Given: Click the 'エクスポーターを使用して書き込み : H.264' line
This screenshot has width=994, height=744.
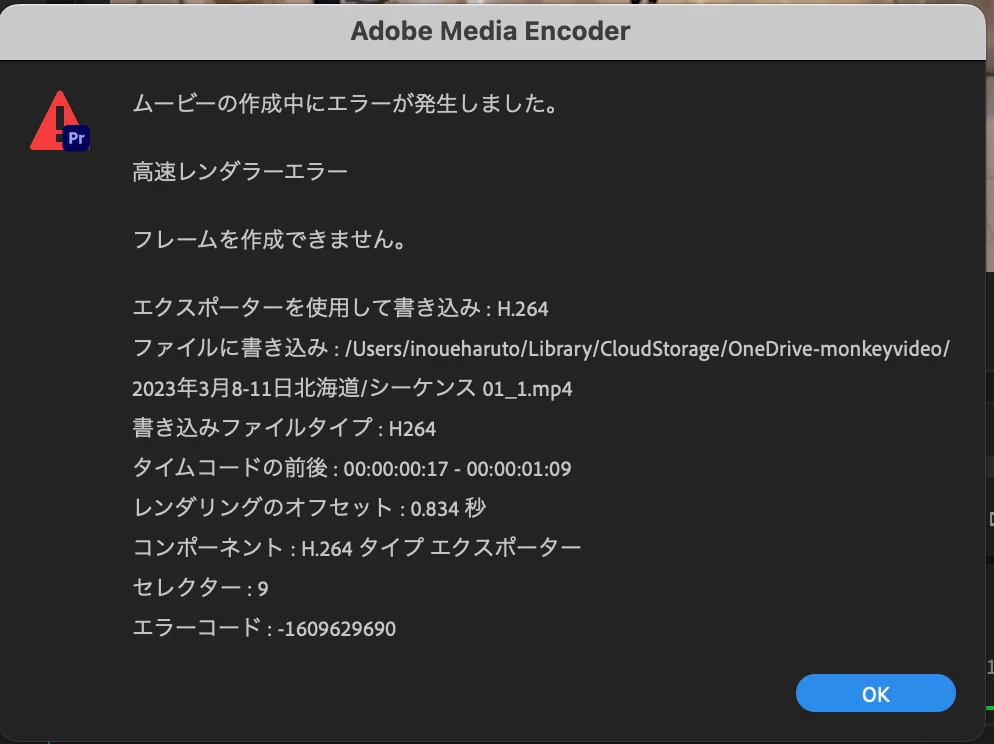Looking at the screenshot, I should pyautogui.click(x=340, y=308).
